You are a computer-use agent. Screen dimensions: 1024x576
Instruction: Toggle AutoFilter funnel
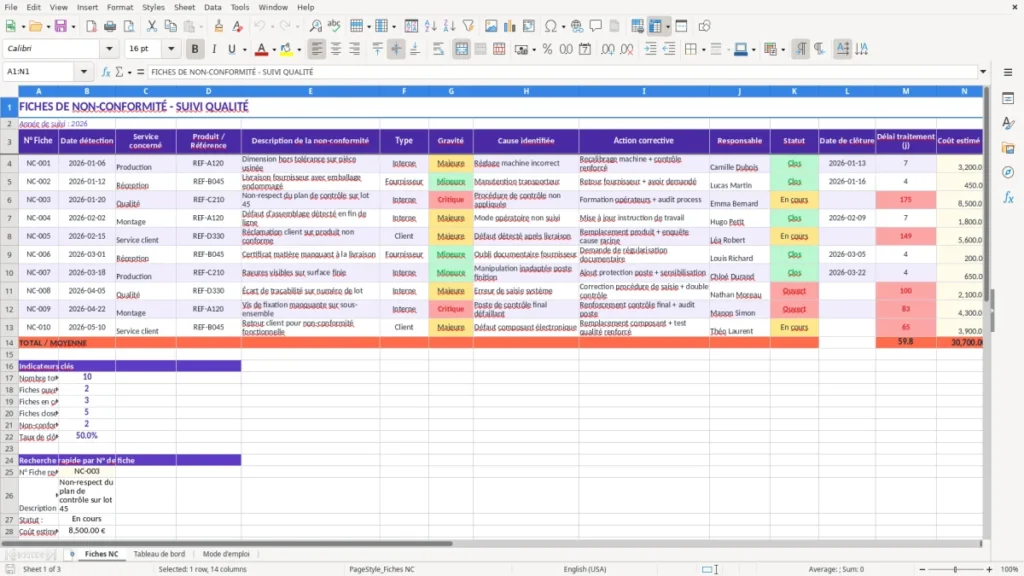468,26
